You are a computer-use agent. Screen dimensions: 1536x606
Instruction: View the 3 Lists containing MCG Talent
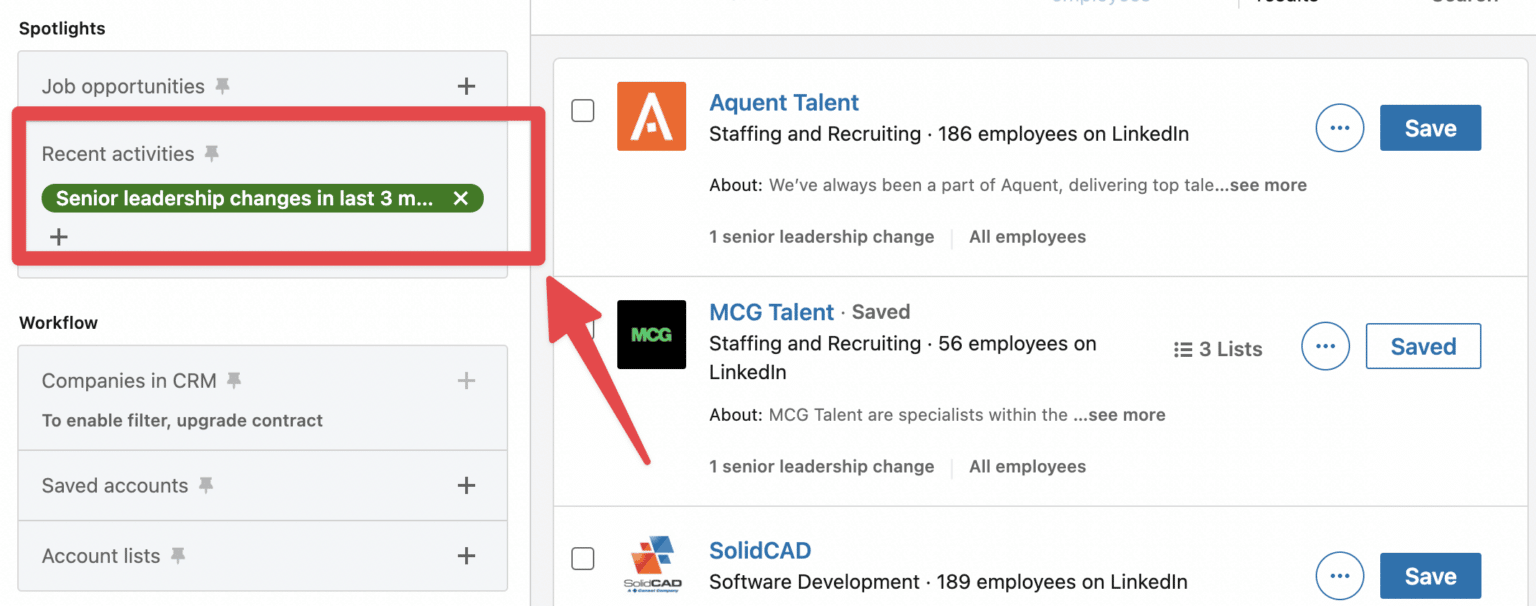[1217, 348]
